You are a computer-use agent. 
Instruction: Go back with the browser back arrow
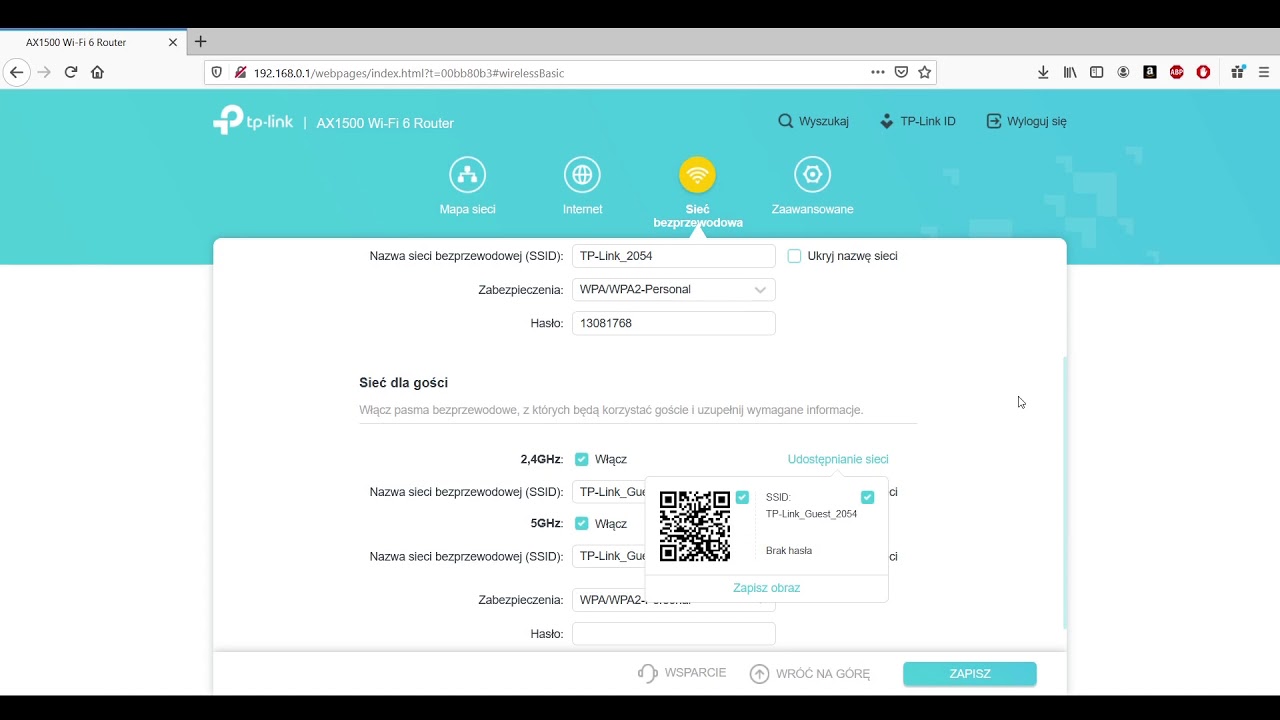pos(16,72)
